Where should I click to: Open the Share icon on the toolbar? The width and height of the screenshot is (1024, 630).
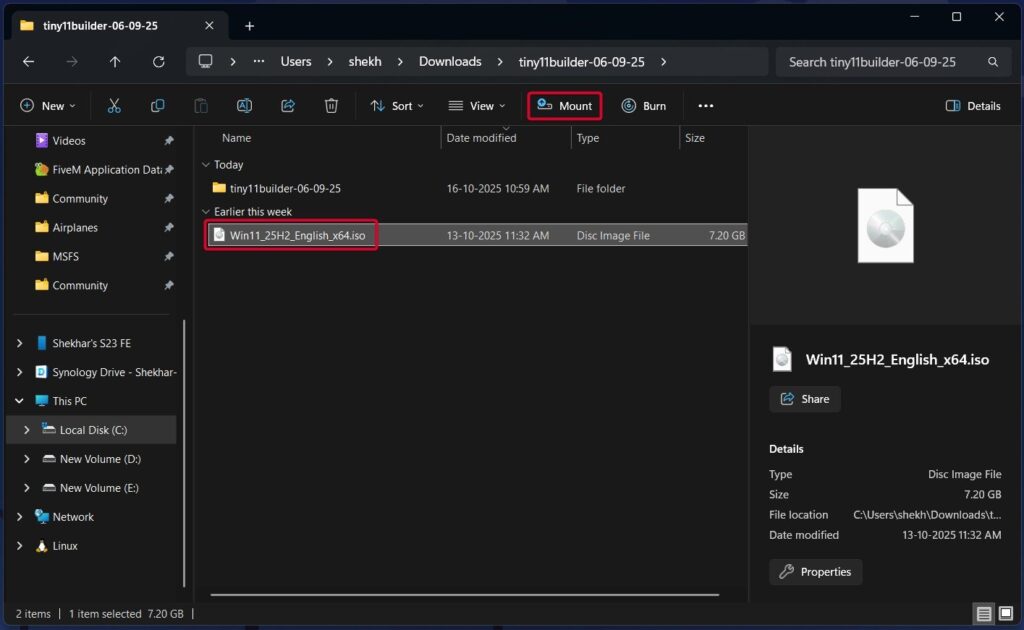pyautogui.click(x=288, y=105)
